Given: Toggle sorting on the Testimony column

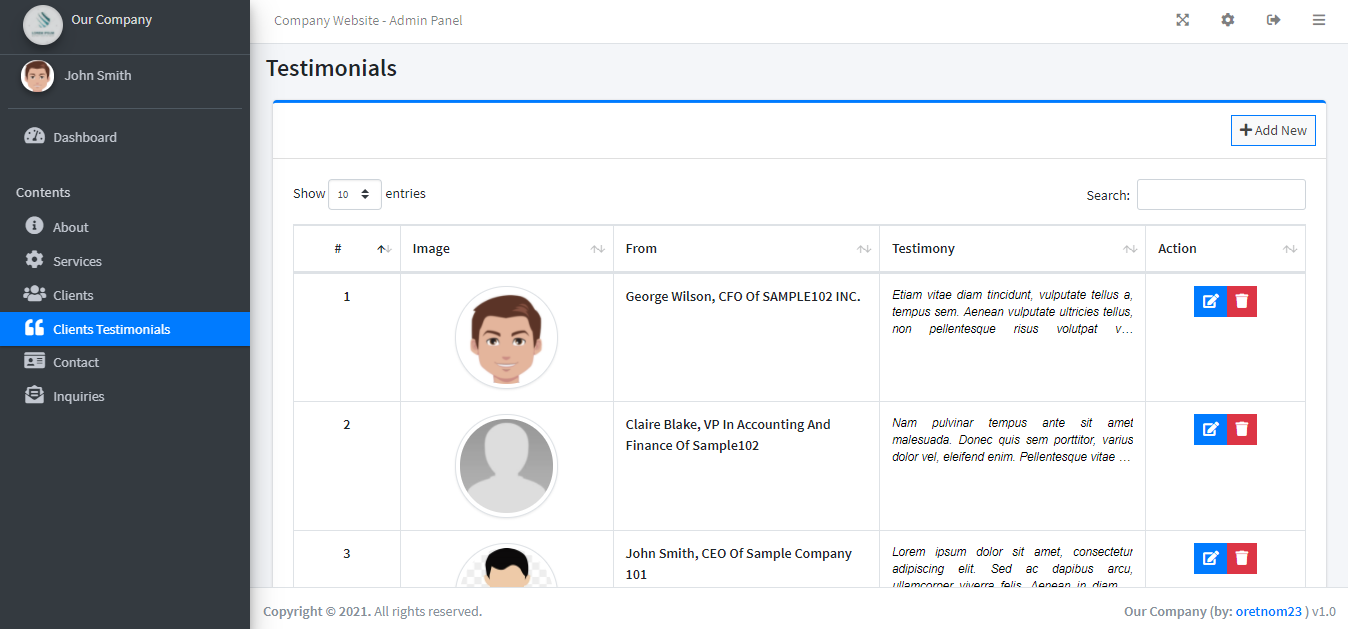Looking at the screenshot, I should [1130, 249].
